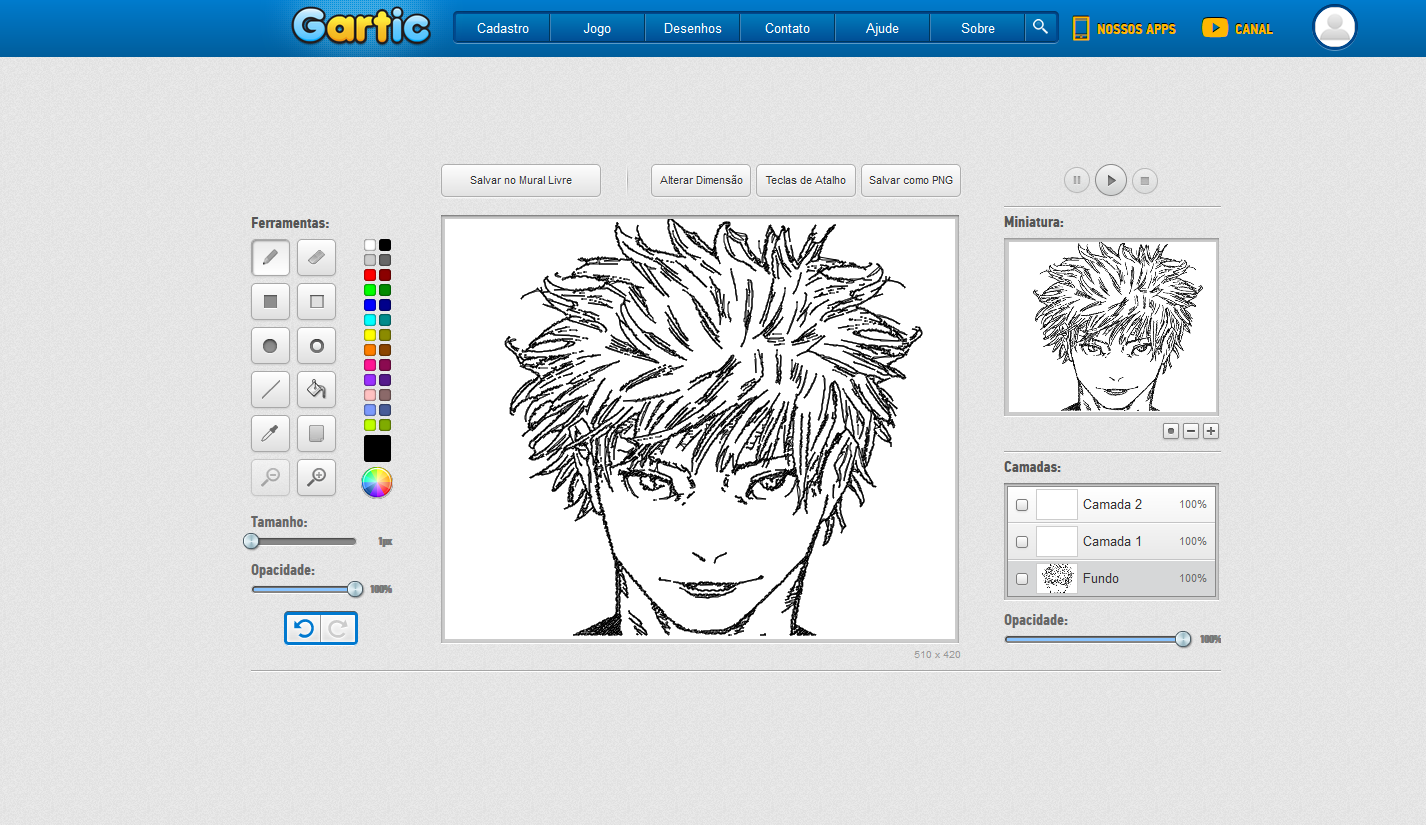1426x825 pixels.
Task: Choose the filled rectangle tool
Action: [270, 301]
